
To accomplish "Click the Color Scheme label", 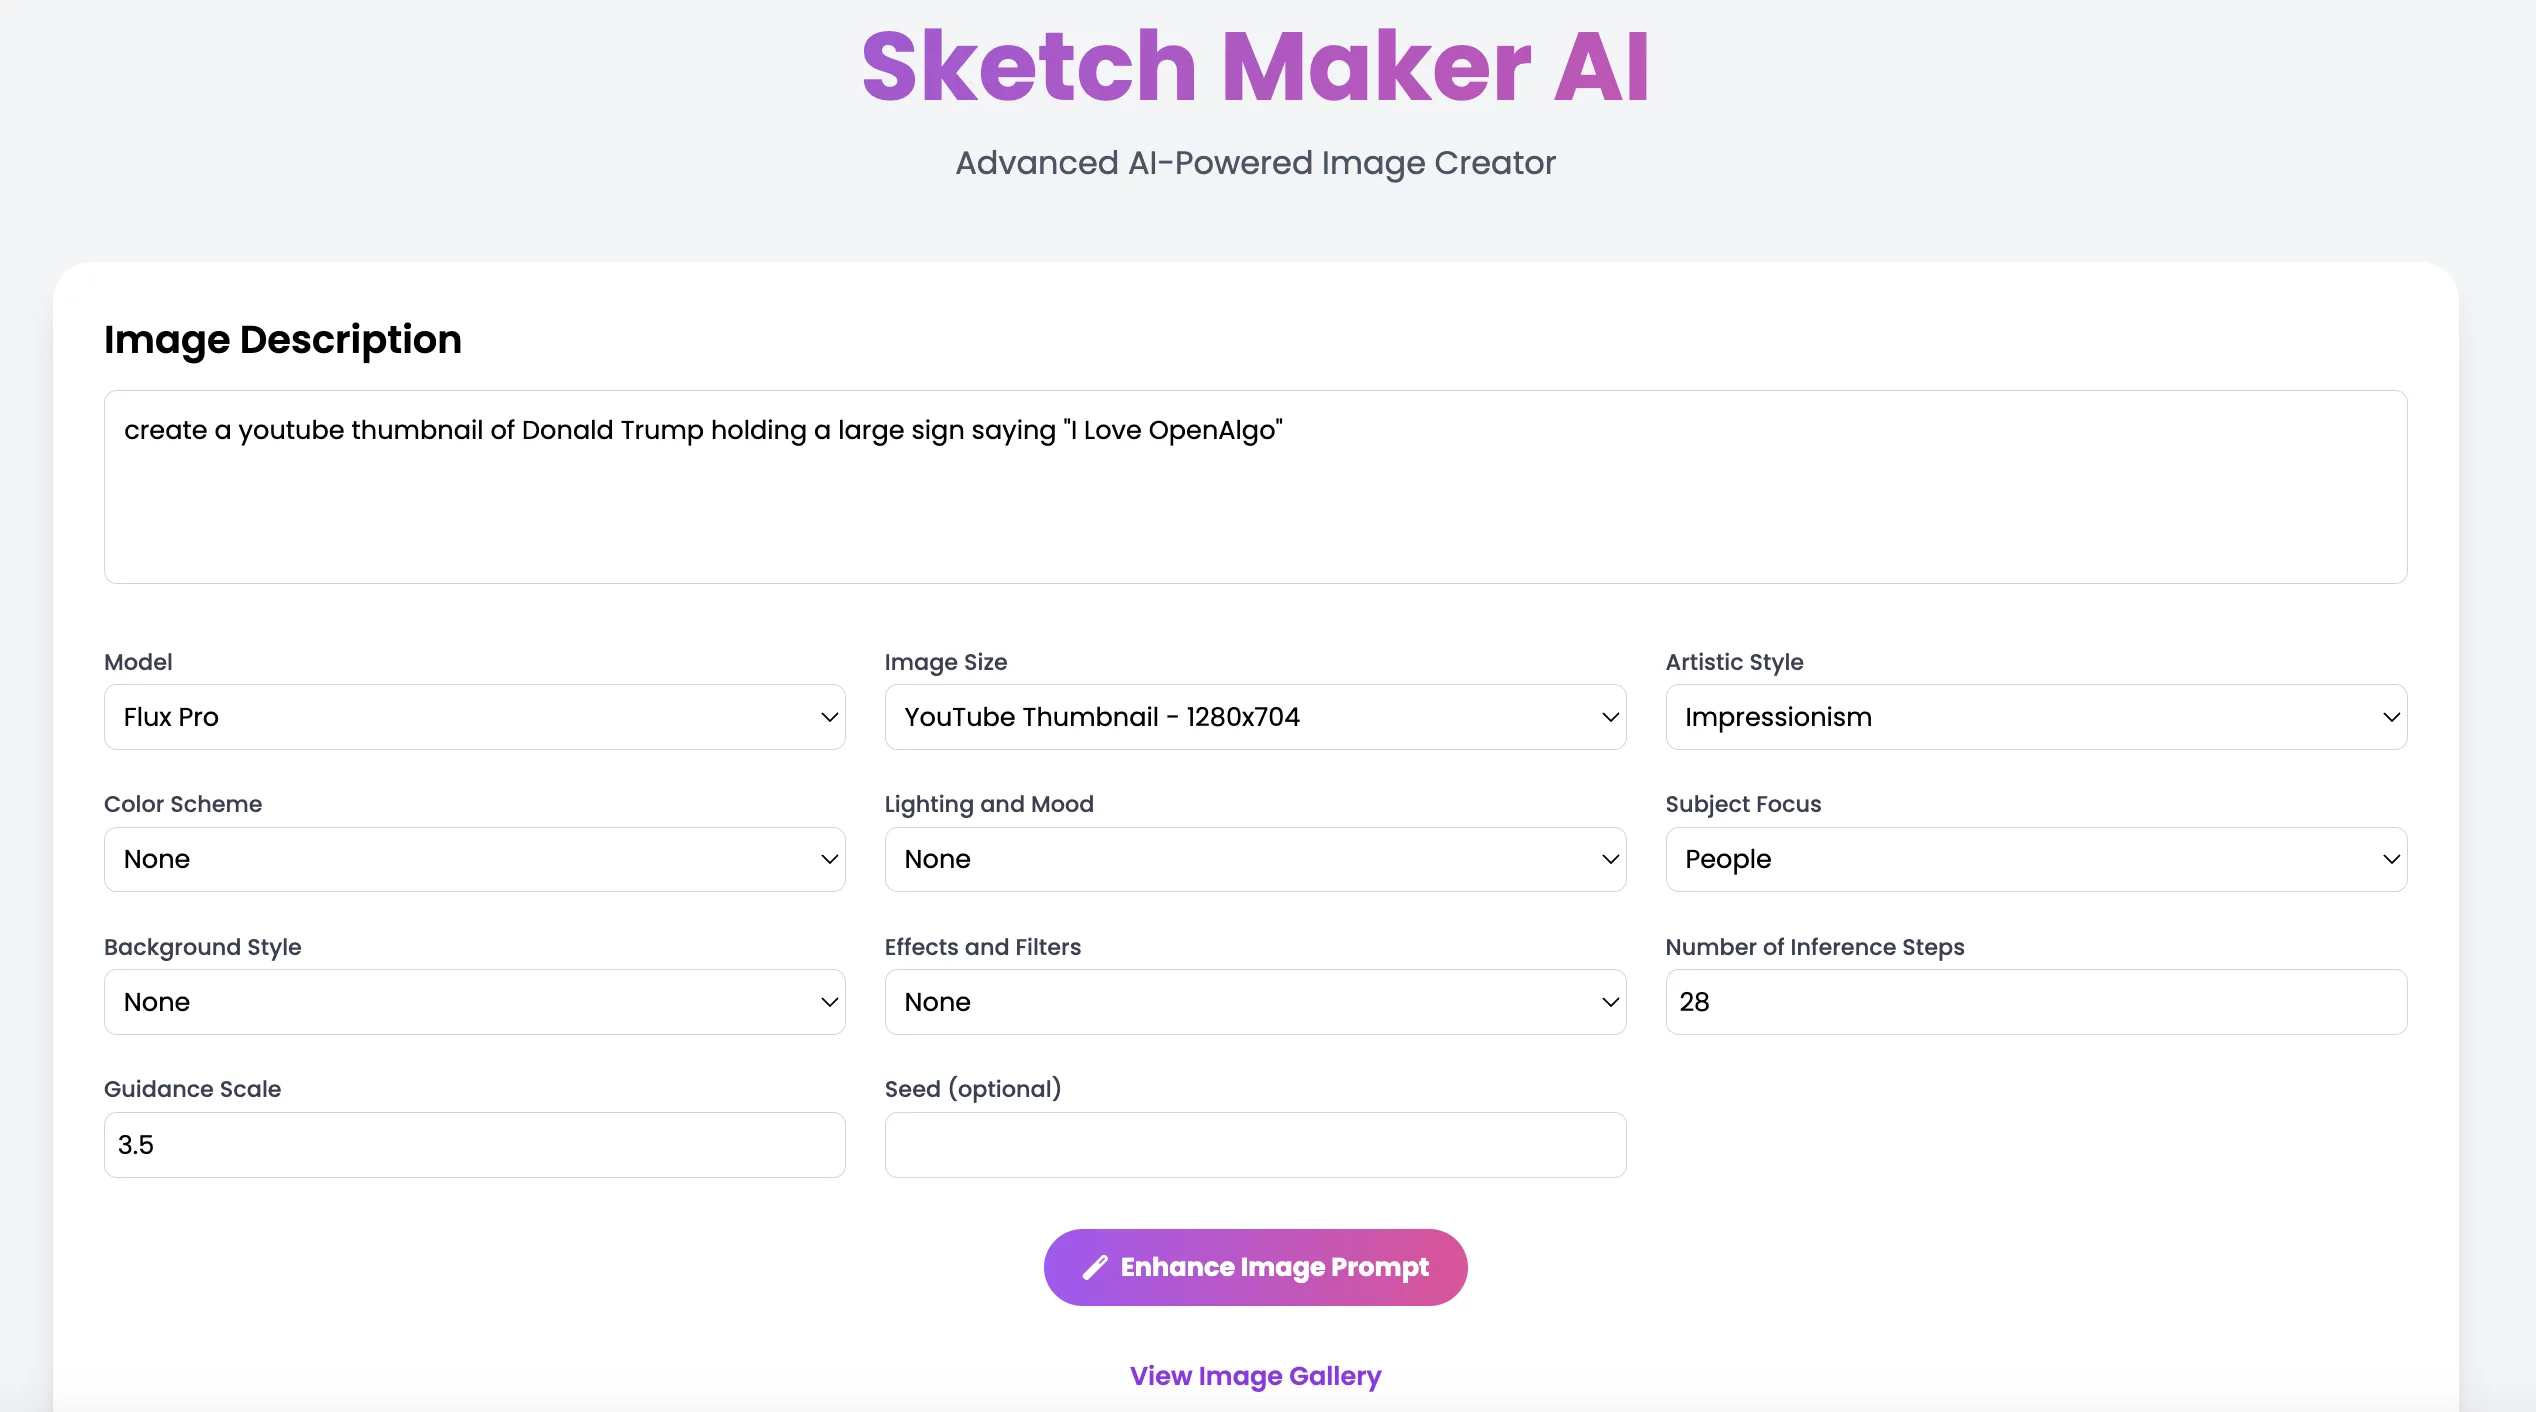I will 183,804.
